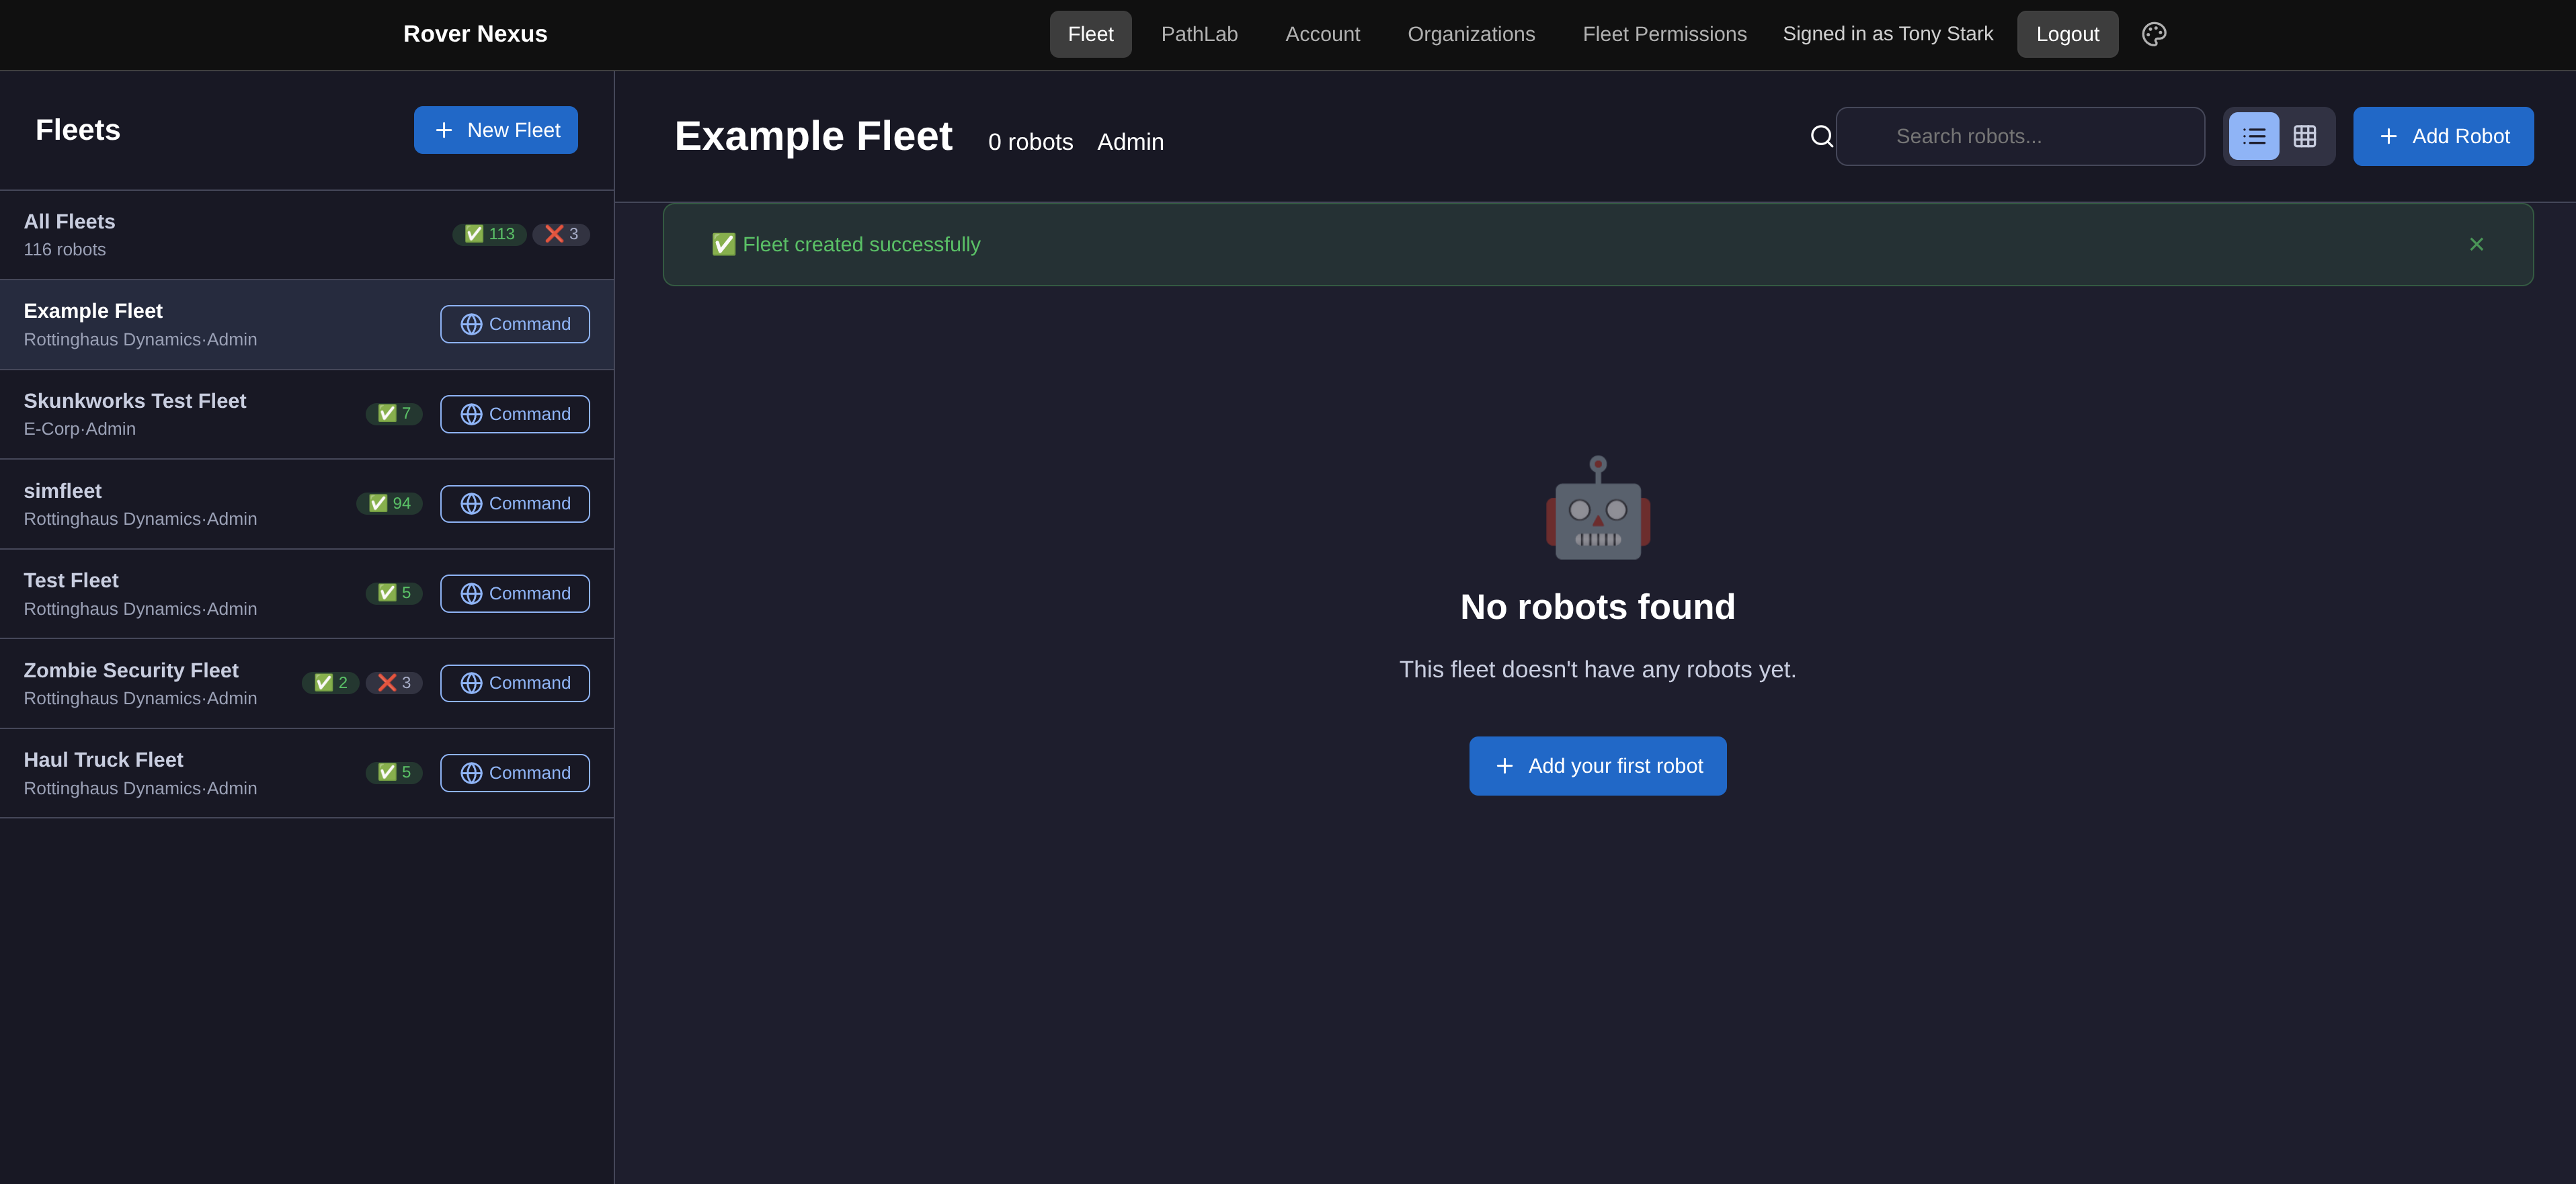This screenshot has width=2576, height=1184.
Task: Click the Skunkworks Test Fleet Command button
Action: (x=514, y=414)
